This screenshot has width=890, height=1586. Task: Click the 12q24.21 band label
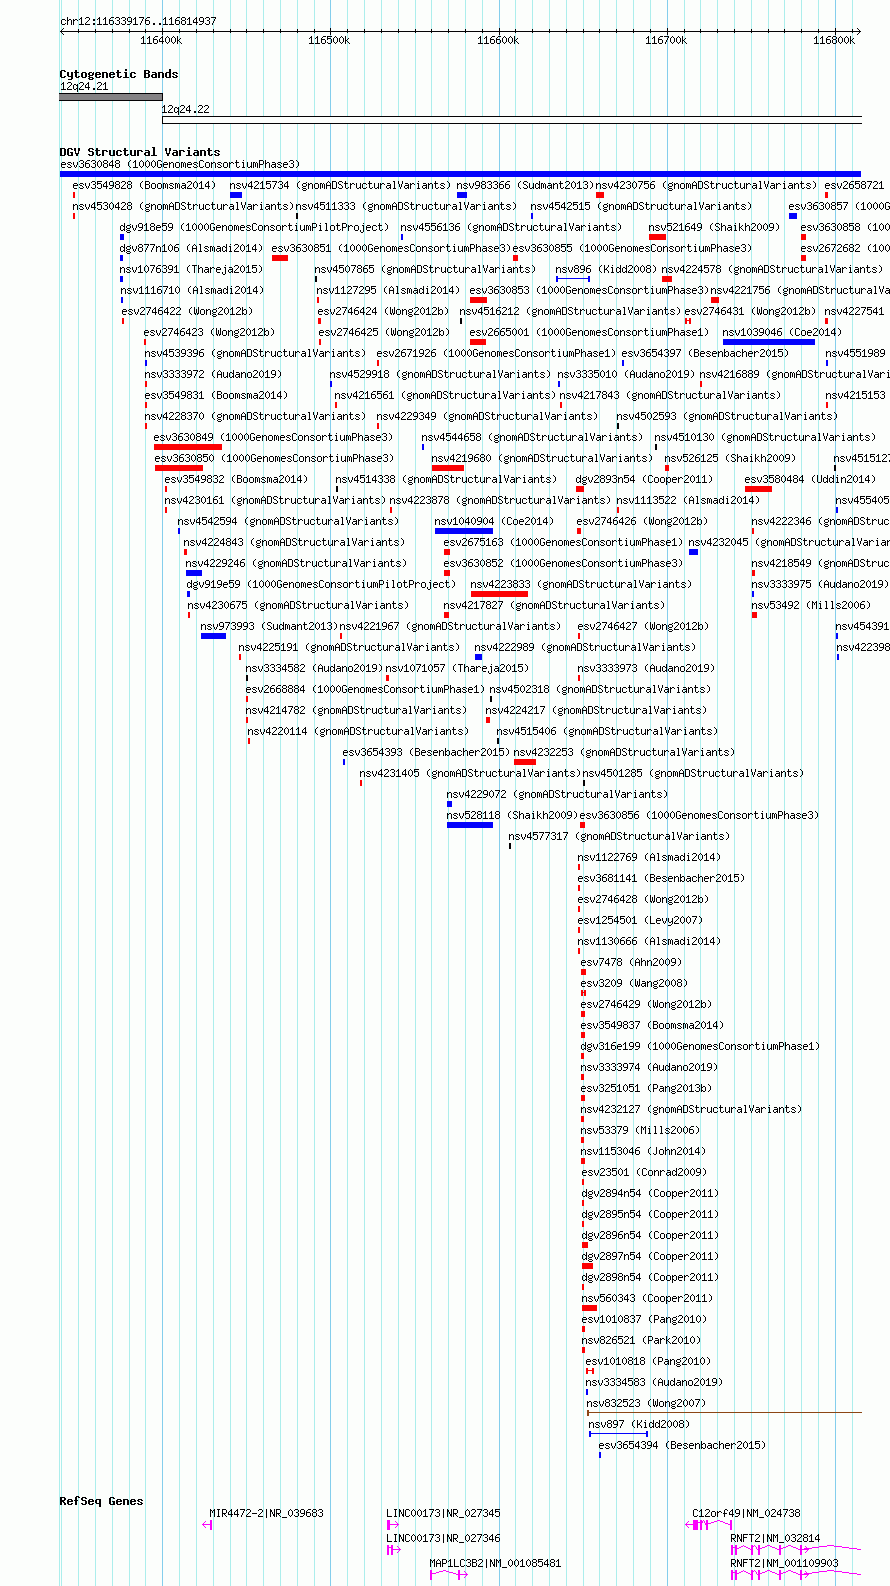(84, 87)
